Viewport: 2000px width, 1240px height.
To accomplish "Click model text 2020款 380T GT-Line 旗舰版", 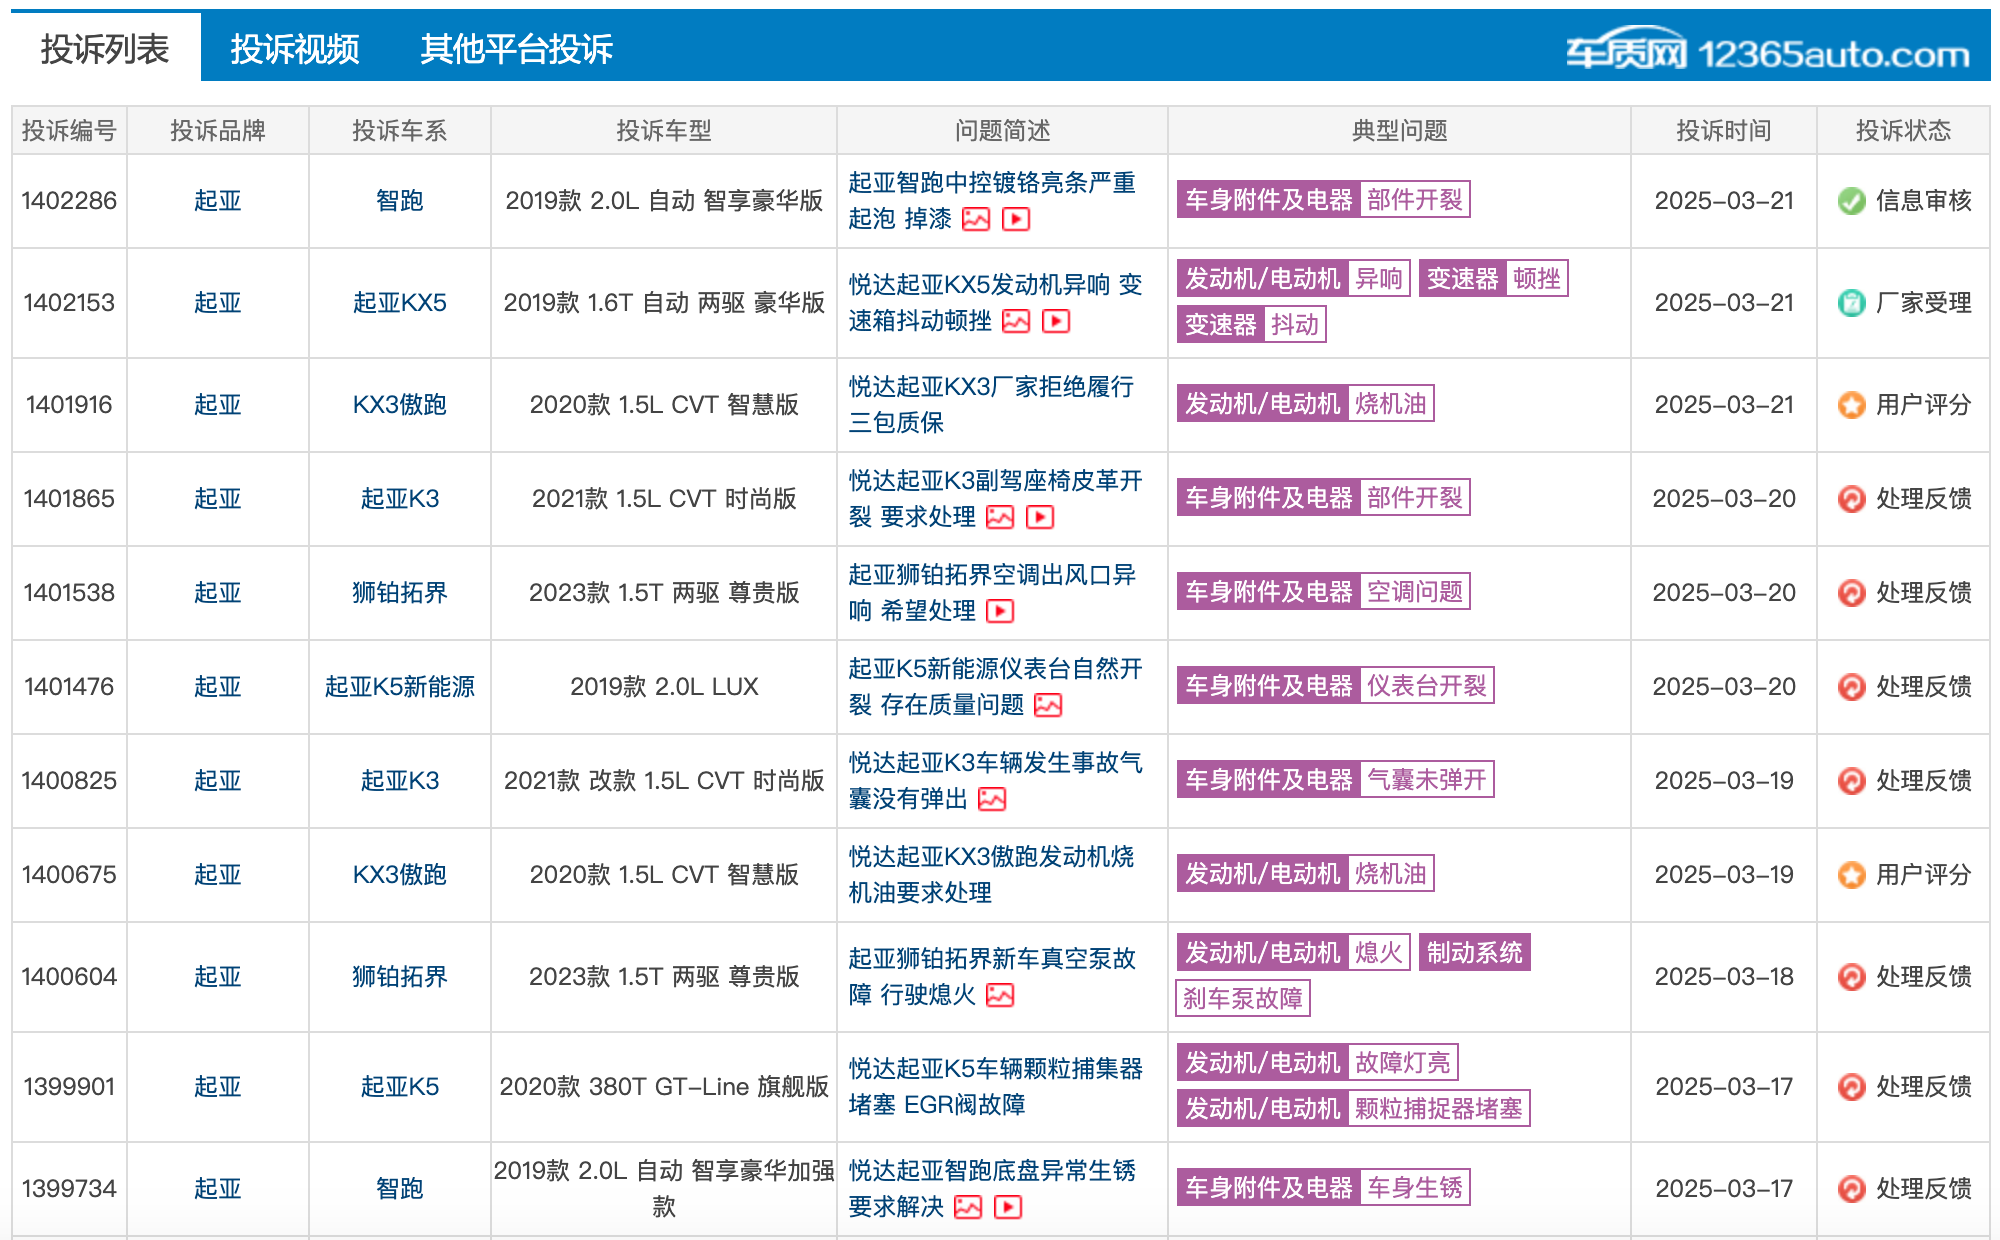I will click(x=664, y=1087).
